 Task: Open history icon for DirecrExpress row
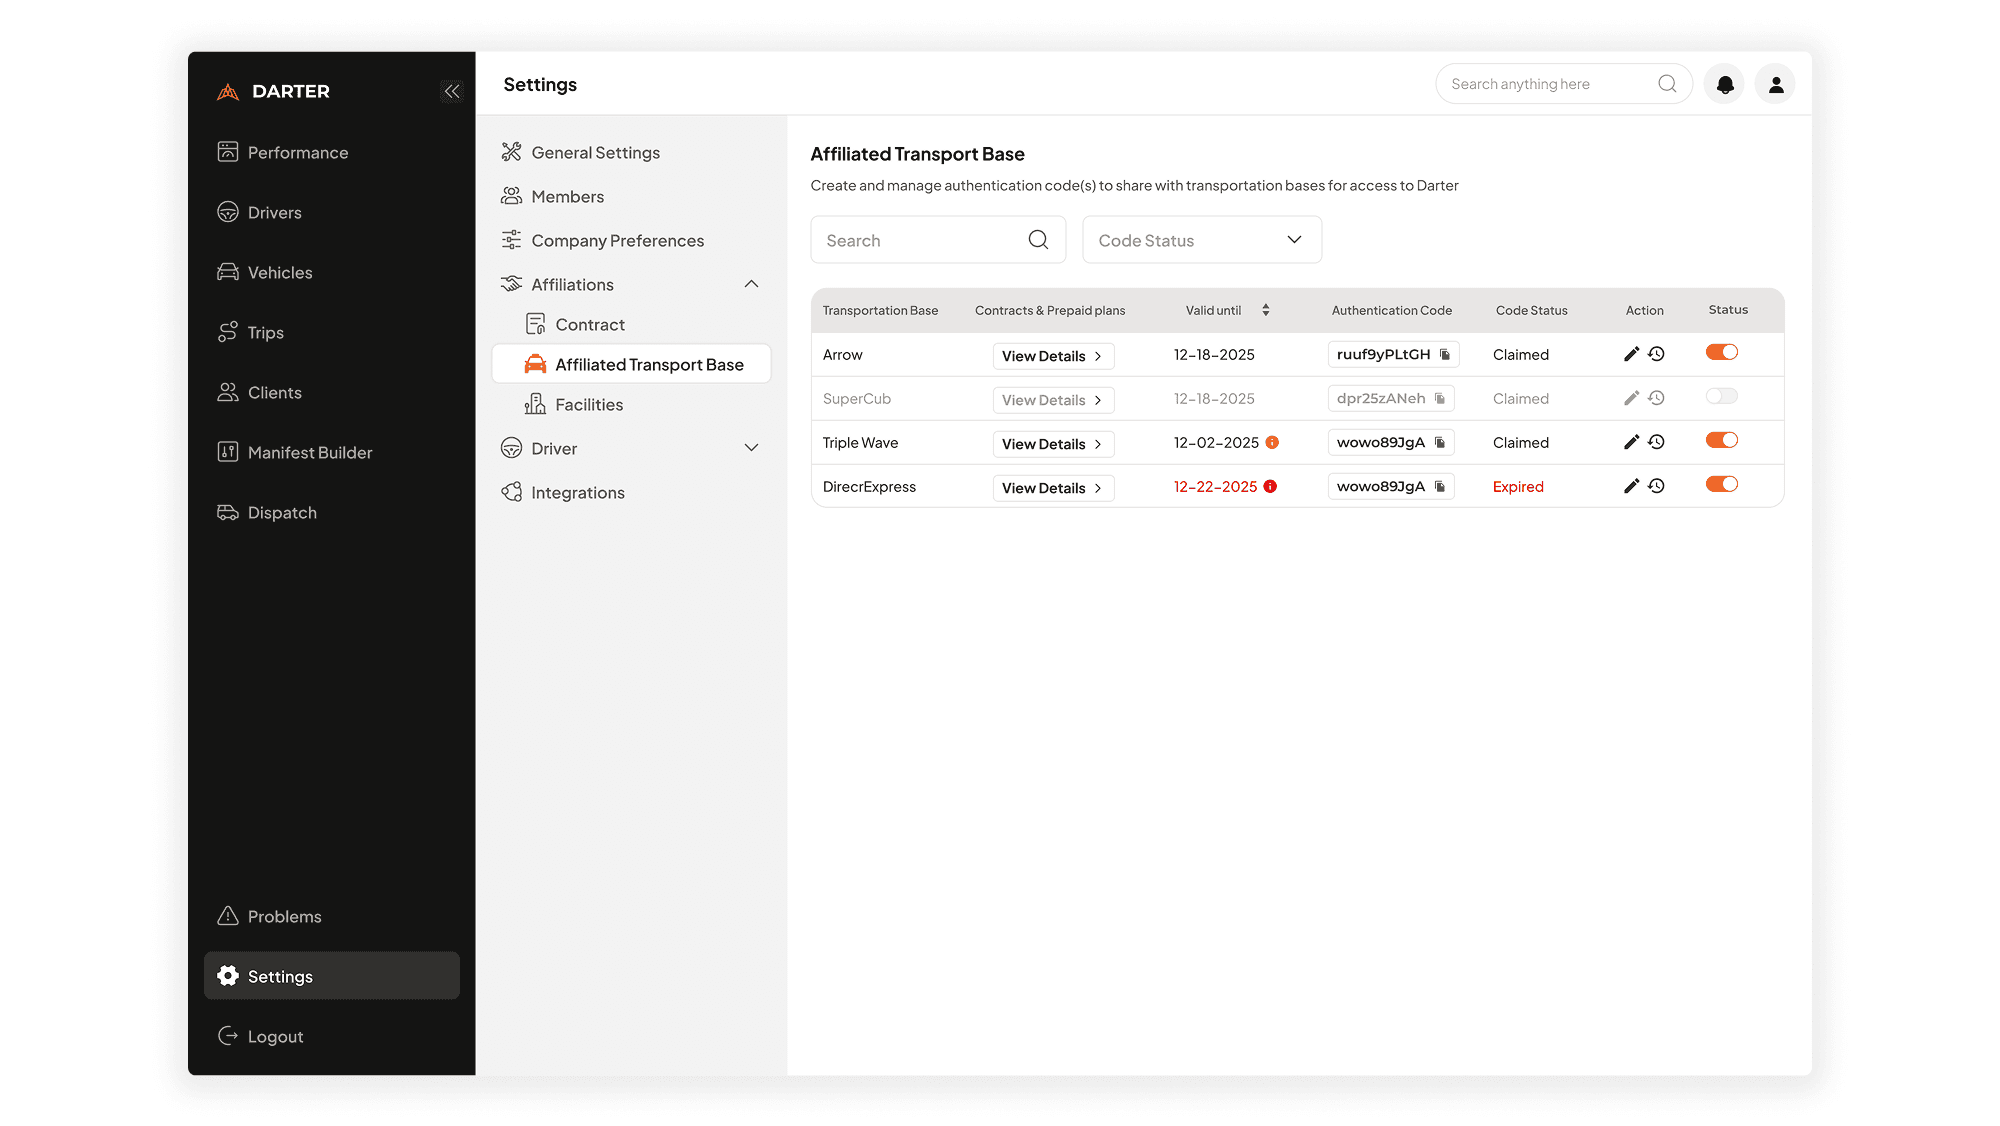pos(1657,486)
